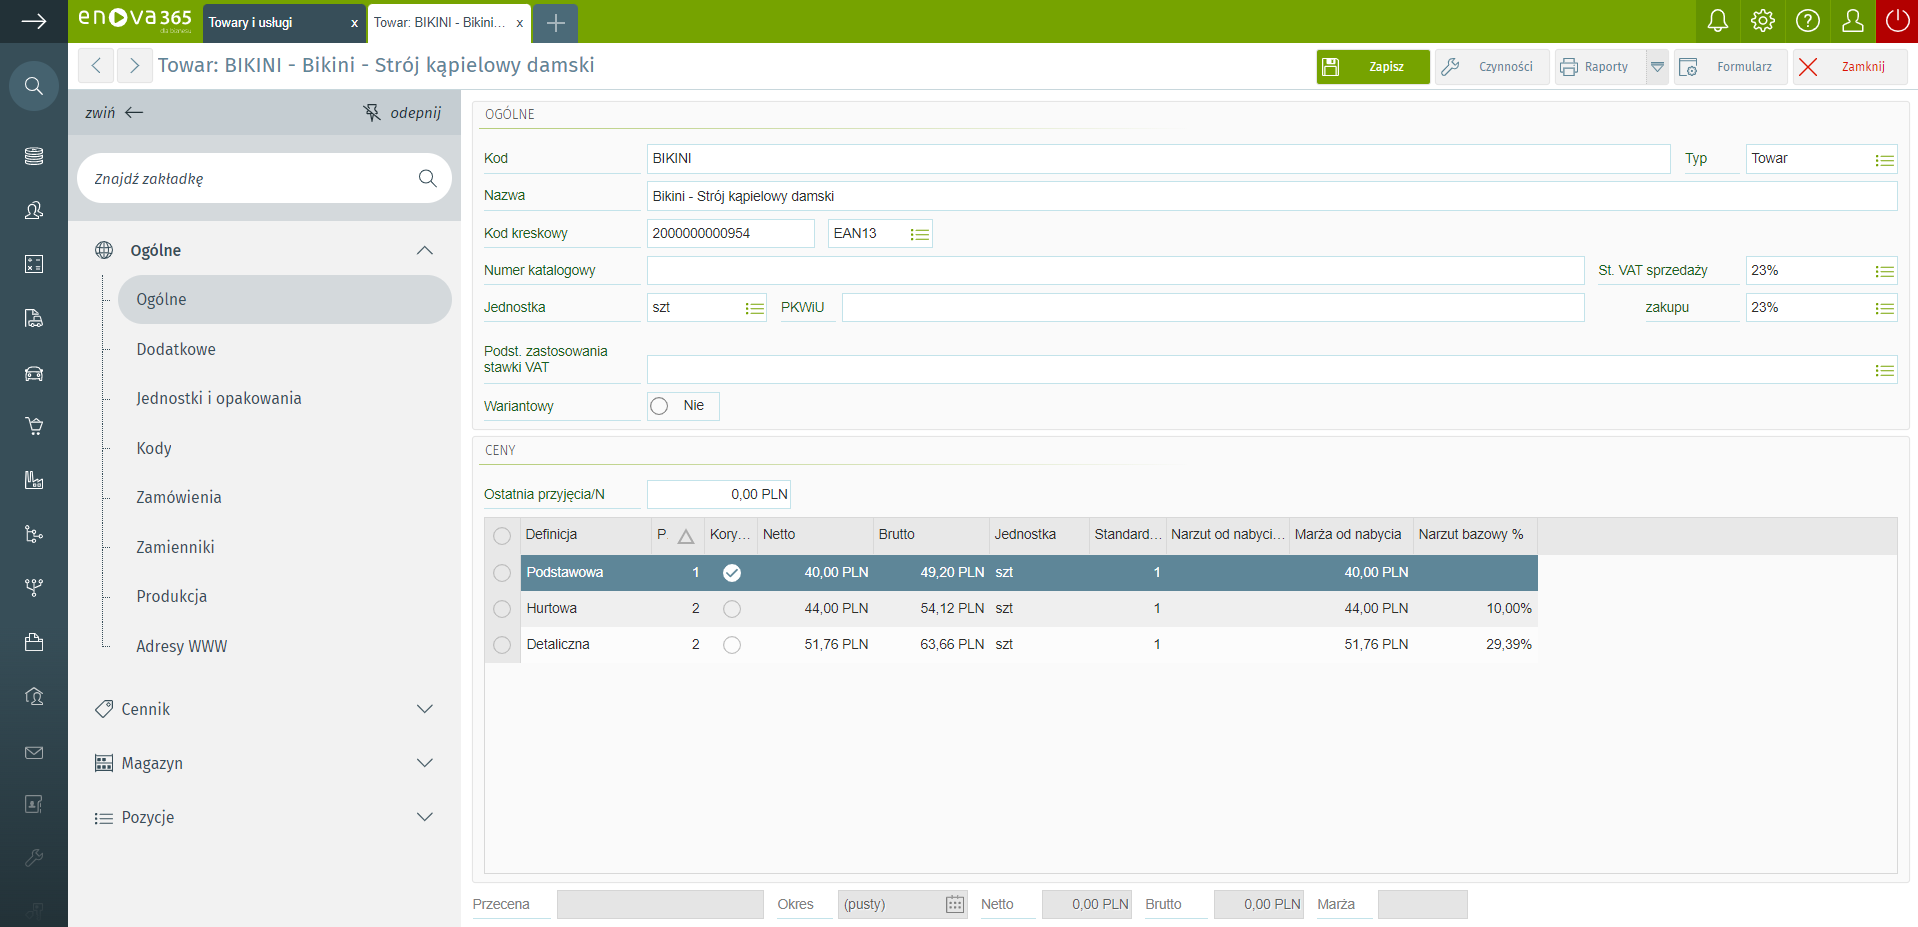Screen dimensions: 1918x927
Task: Expand the Cennik section
Action: (424, 709)
